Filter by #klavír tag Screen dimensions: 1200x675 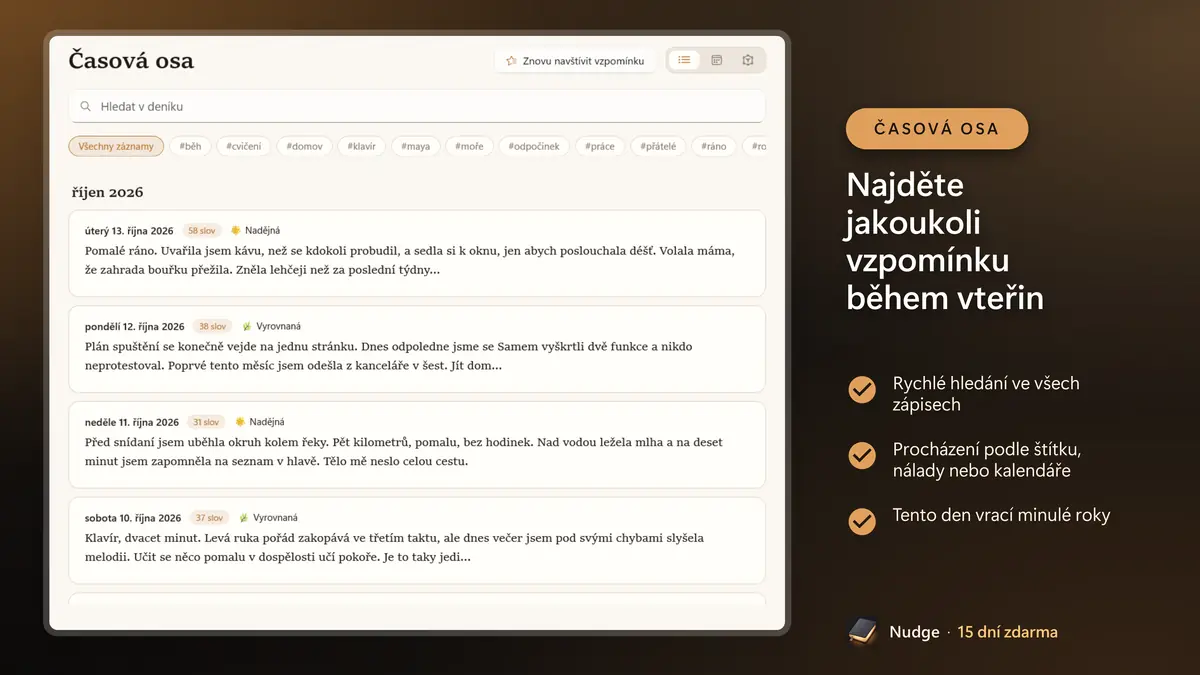tap(362, 146)
